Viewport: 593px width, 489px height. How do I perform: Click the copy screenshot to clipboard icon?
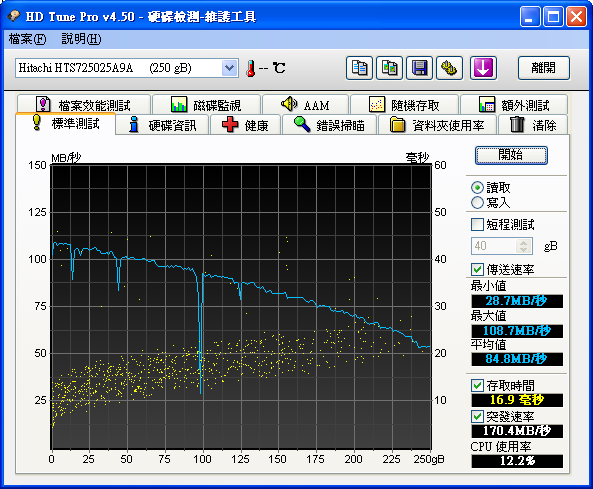[389, 68]
